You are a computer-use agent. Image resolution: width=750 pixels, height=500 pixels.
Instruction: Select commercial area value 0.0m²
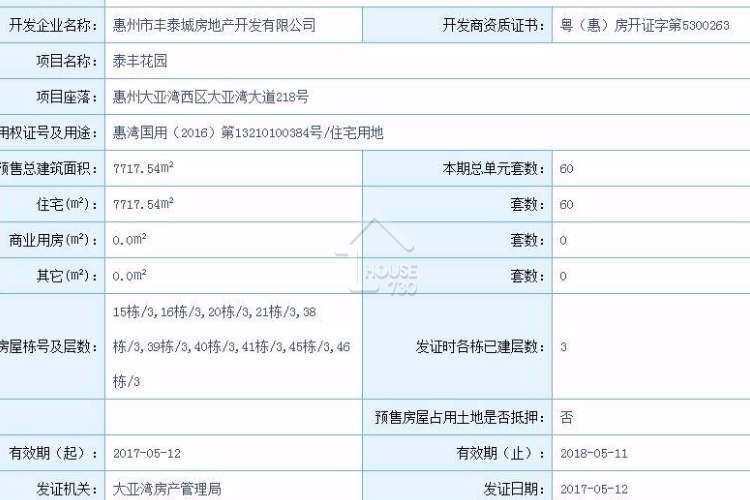[129, 240]
